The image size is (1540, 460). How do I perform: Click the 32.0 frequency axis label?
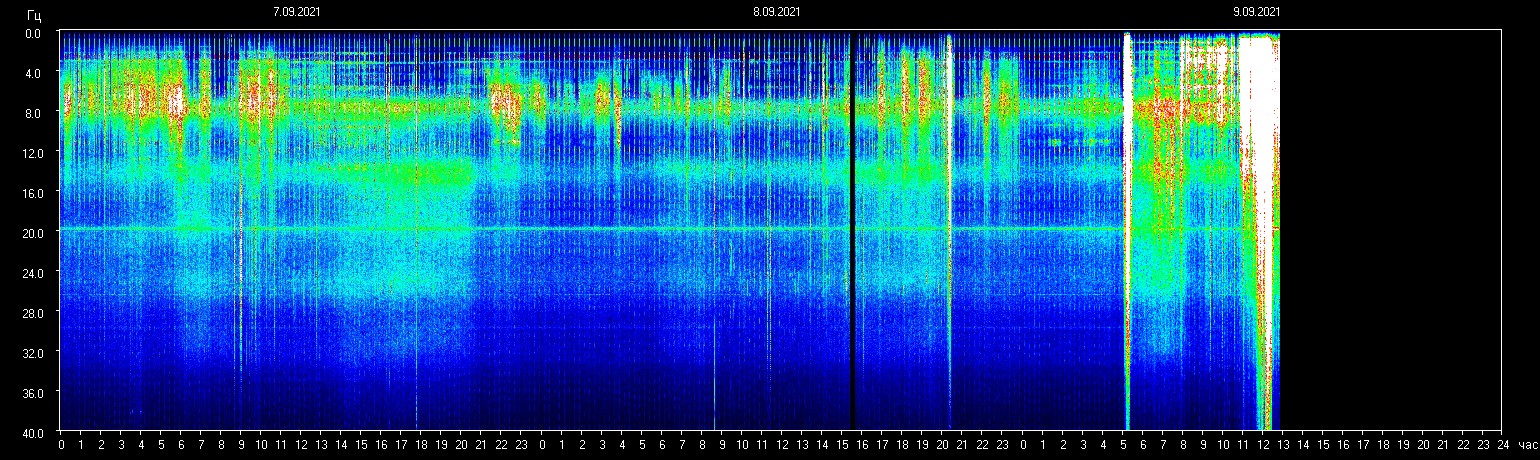pos(33,352)
